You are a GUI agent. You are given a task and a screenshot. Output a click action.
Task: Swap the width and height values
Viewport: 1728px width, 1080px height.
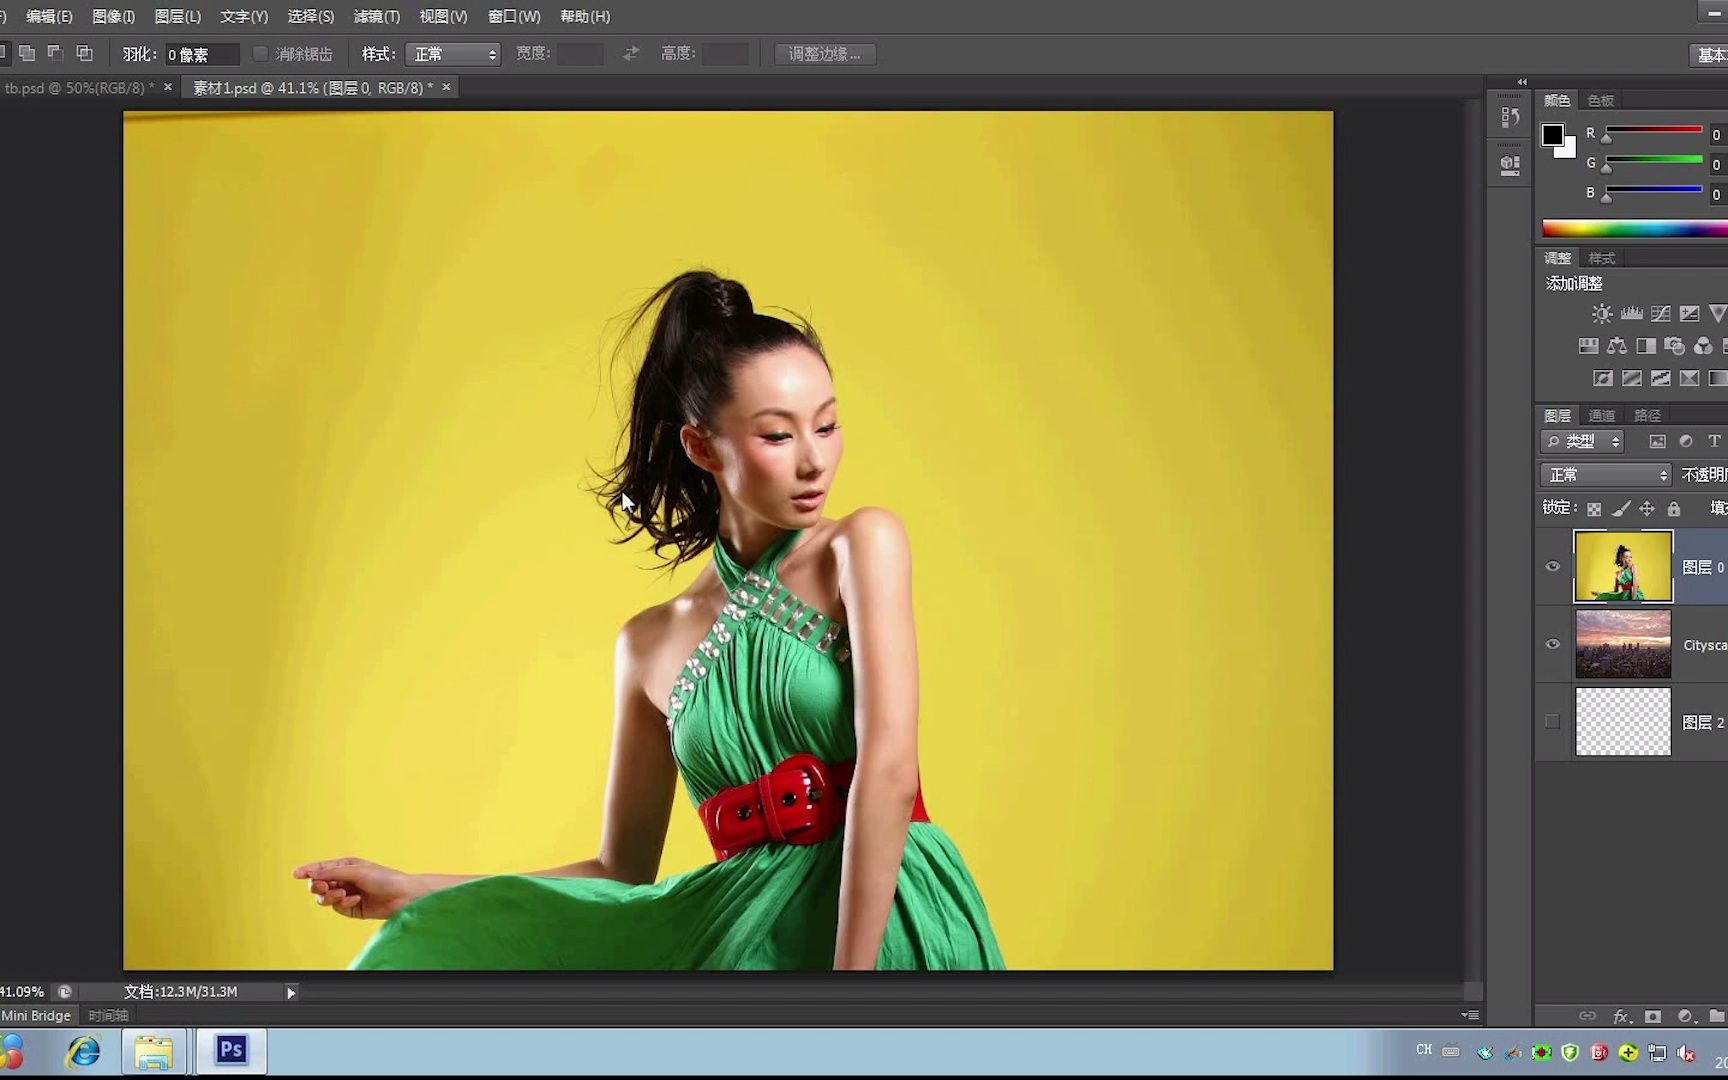(x=631, y=53)
